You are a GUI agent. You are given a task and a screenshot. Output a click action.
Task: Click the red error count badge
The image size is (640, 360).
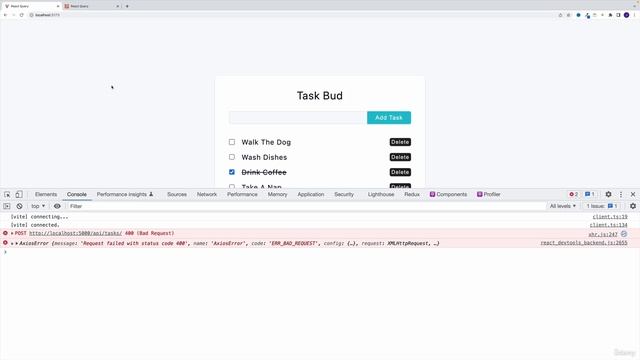[x=573, y=194]
